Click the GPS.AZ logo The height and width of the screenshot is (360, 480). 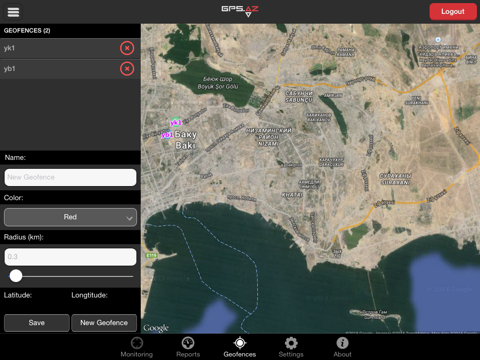click(x=240, y=11)
